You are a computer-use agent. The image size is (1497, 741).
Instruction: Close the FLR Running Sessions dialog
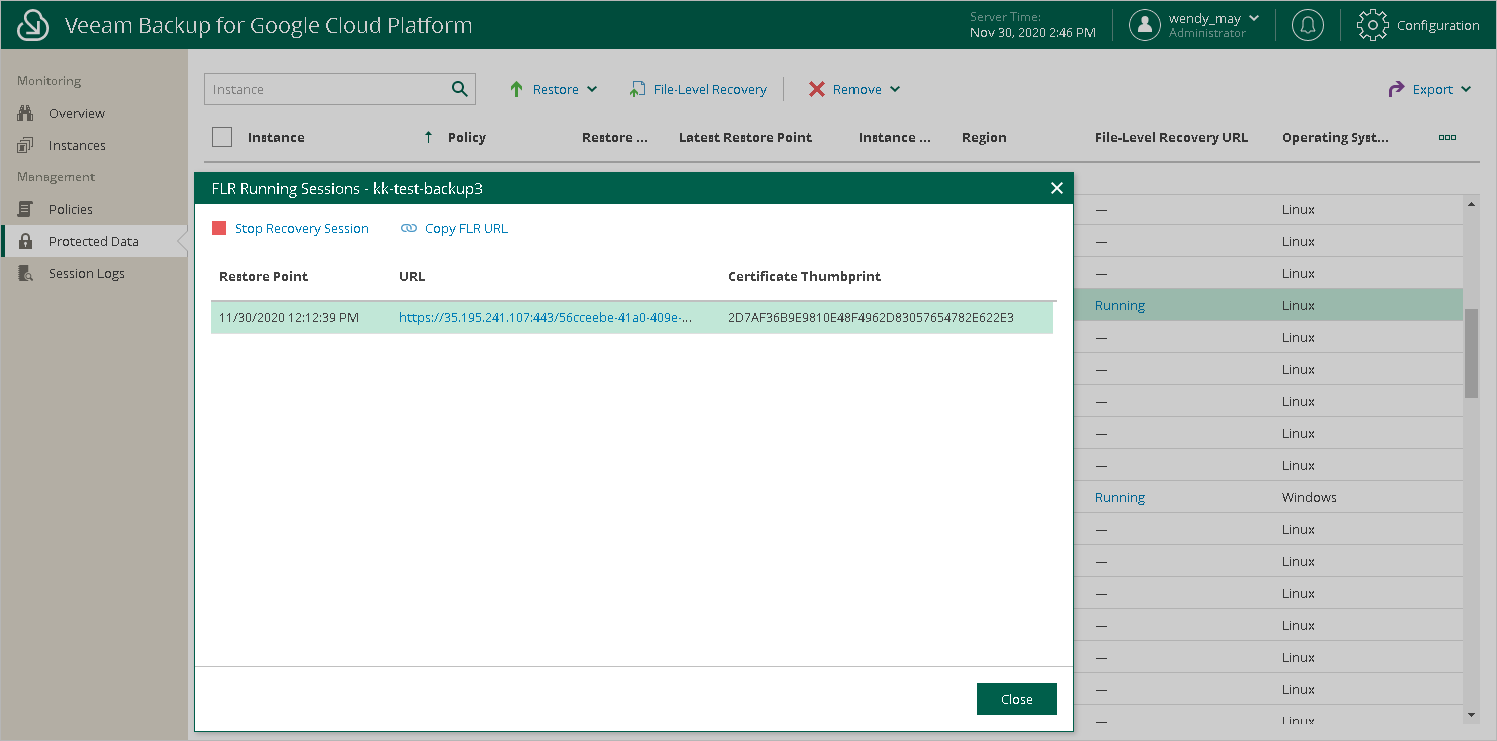pos(1056,188)
